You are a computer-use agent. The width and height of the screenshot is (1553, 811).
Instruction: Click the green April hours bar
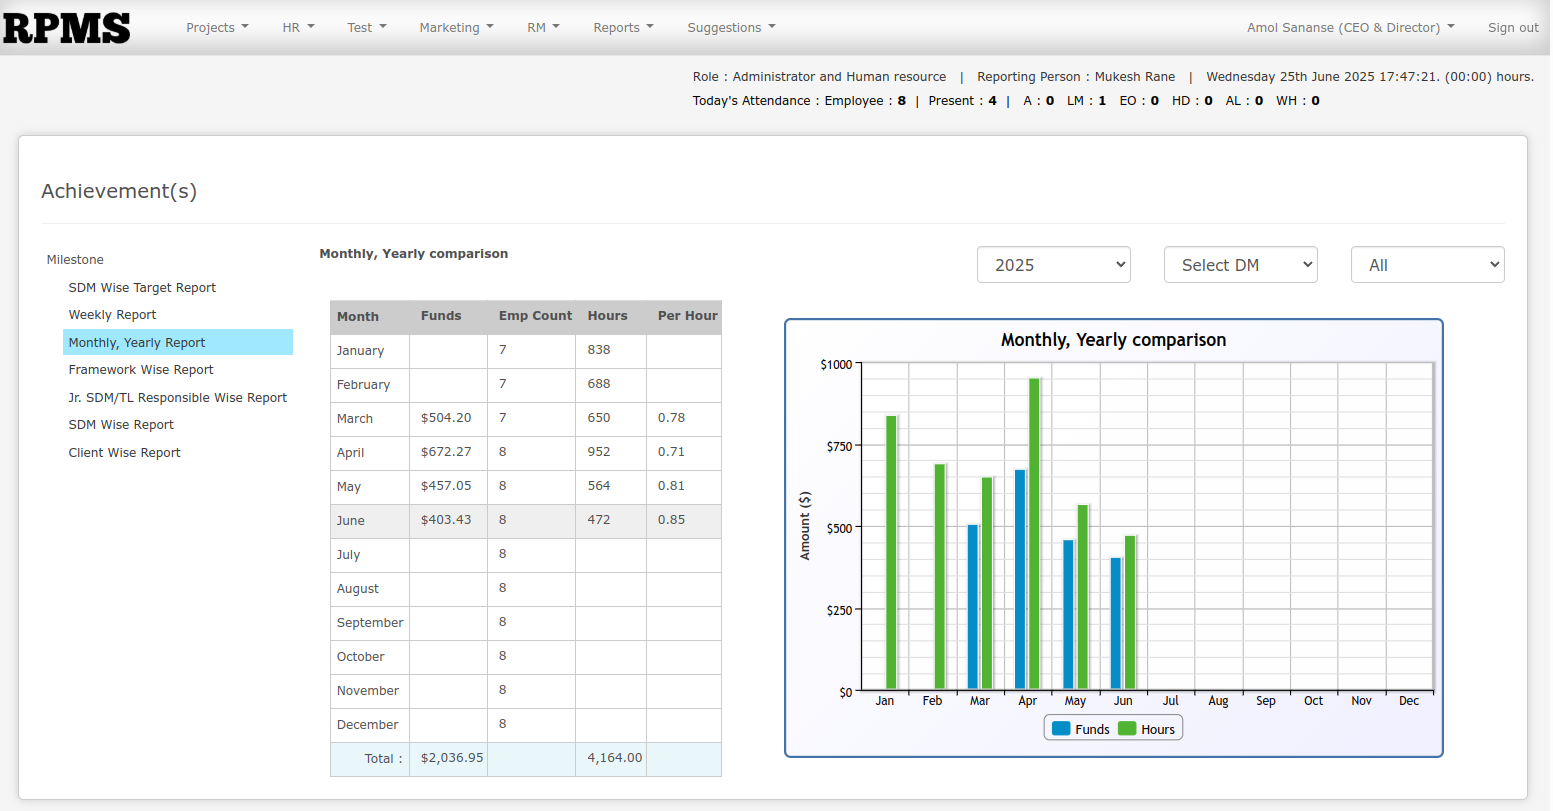[x=1034, y=534]
